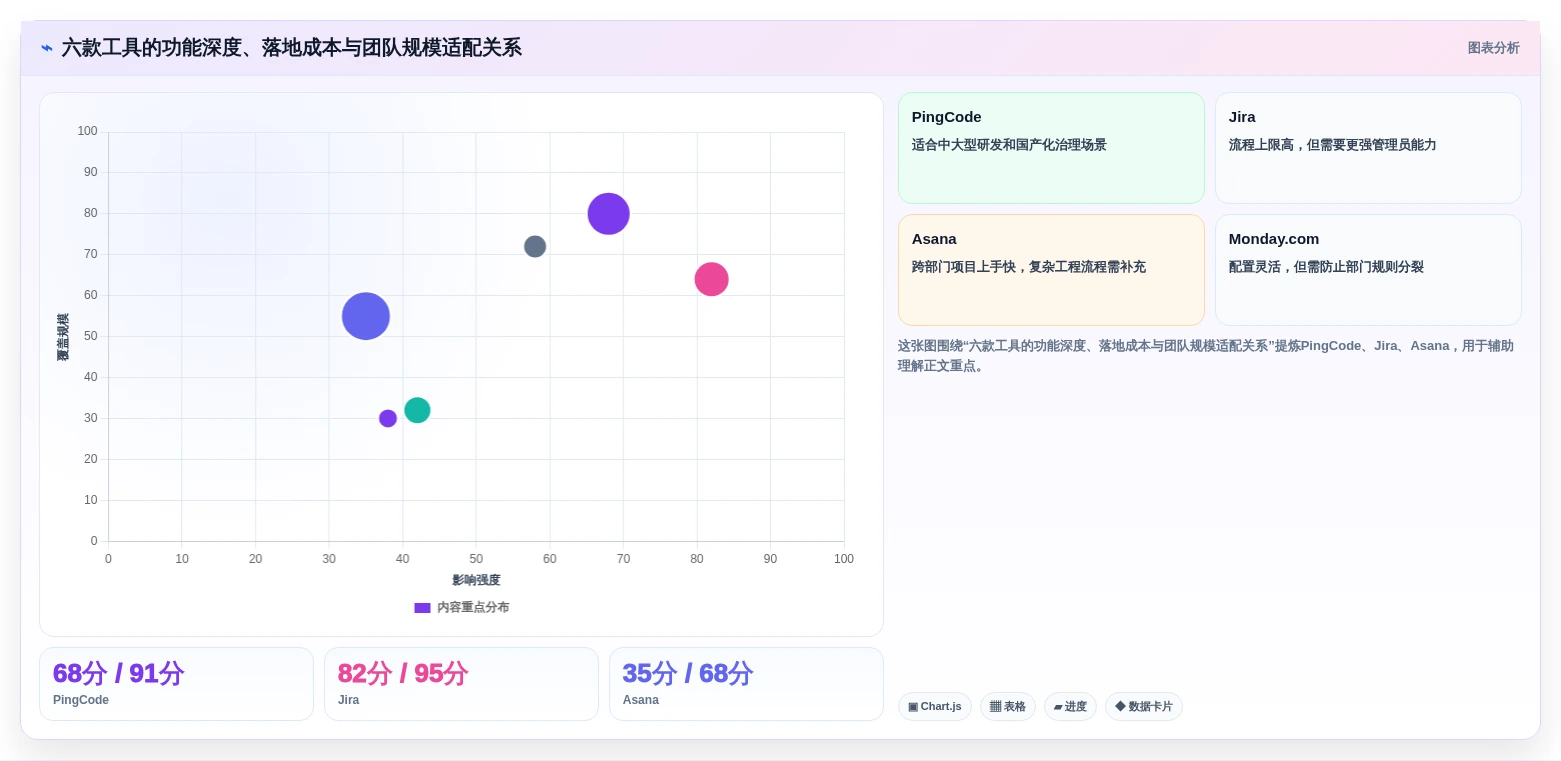Screen dimensions: 1561x761
Task: Open the Monday.com description card
Action: (x=1368, y=270)
